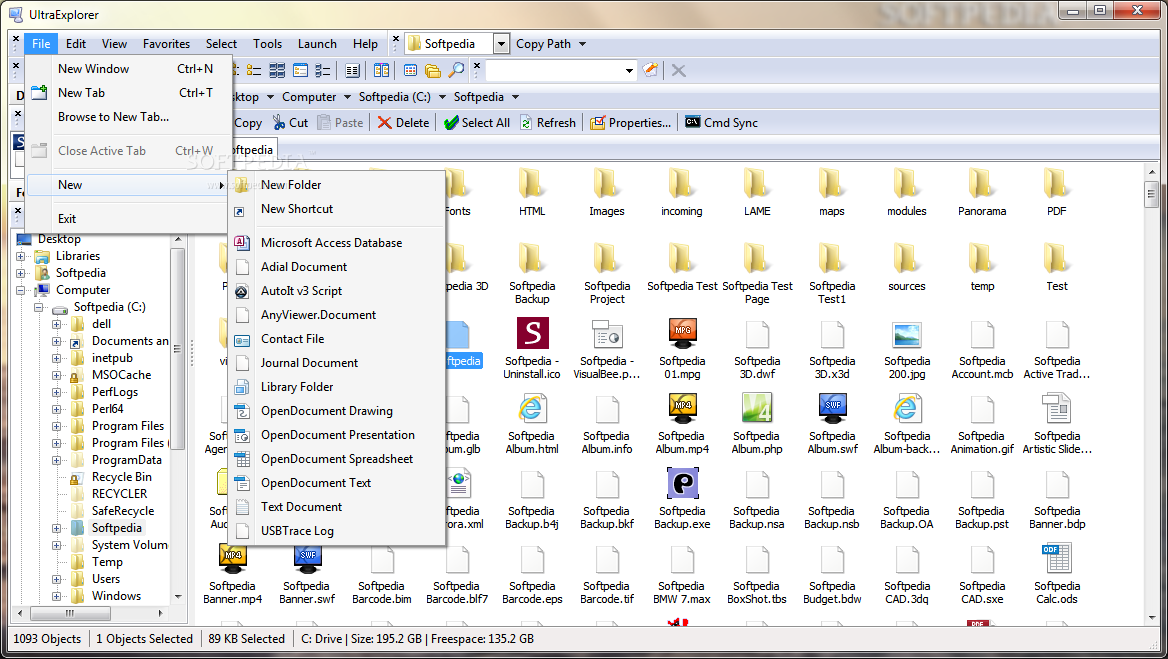Viewport: 1168px width, 659px height.
Task: Create a new Text Document
Action: (337, 507)
